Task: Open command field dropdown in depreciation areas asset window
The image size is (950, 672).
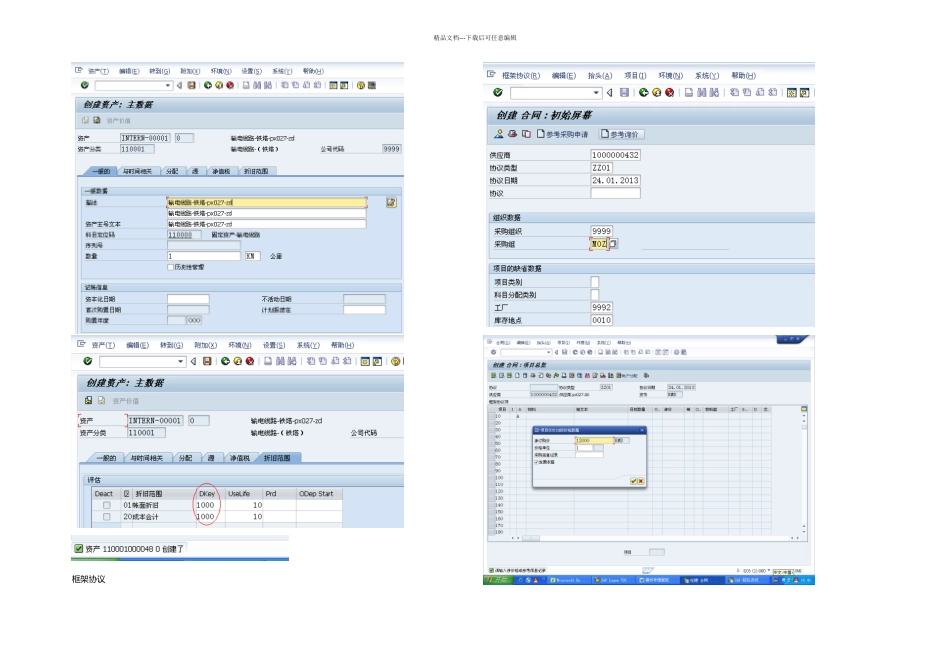Action: click(181, 361)
